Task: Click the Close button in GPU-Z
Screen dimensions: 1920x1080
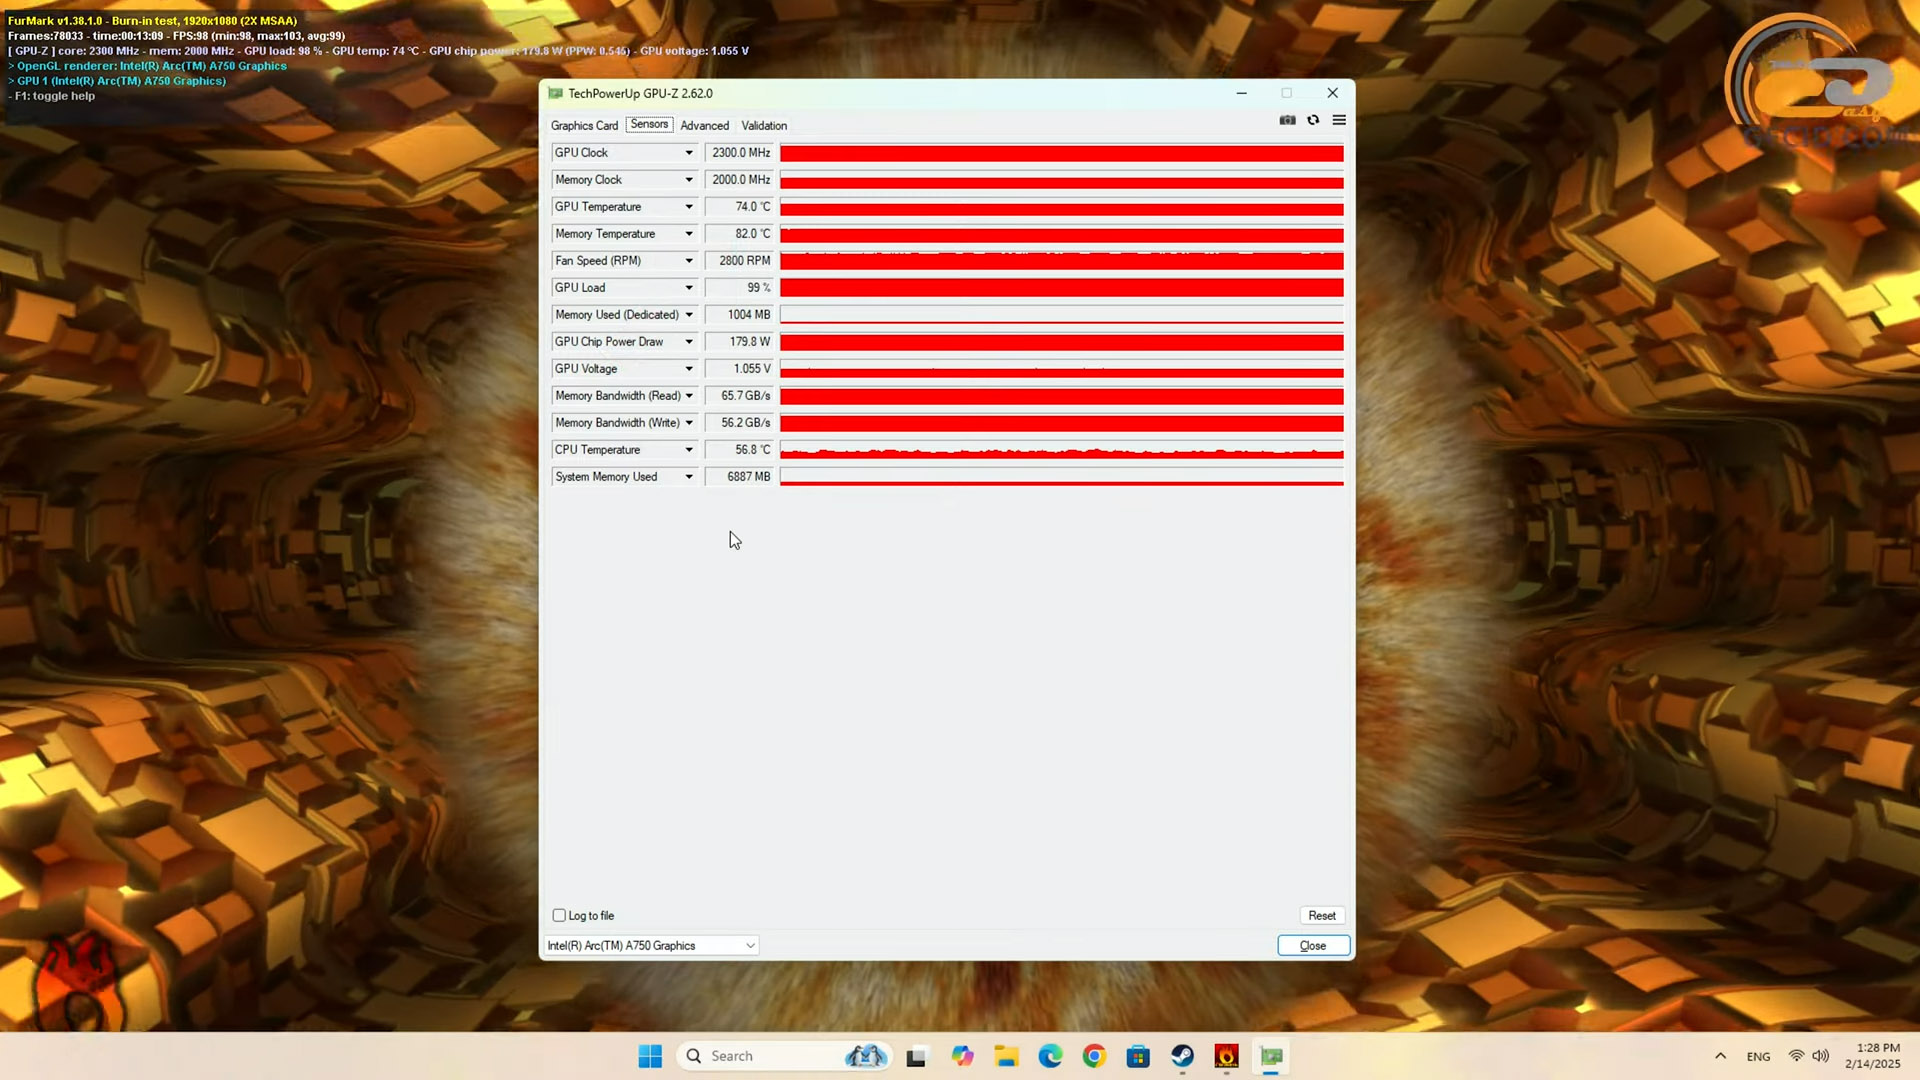Action: coord(1313,945)
